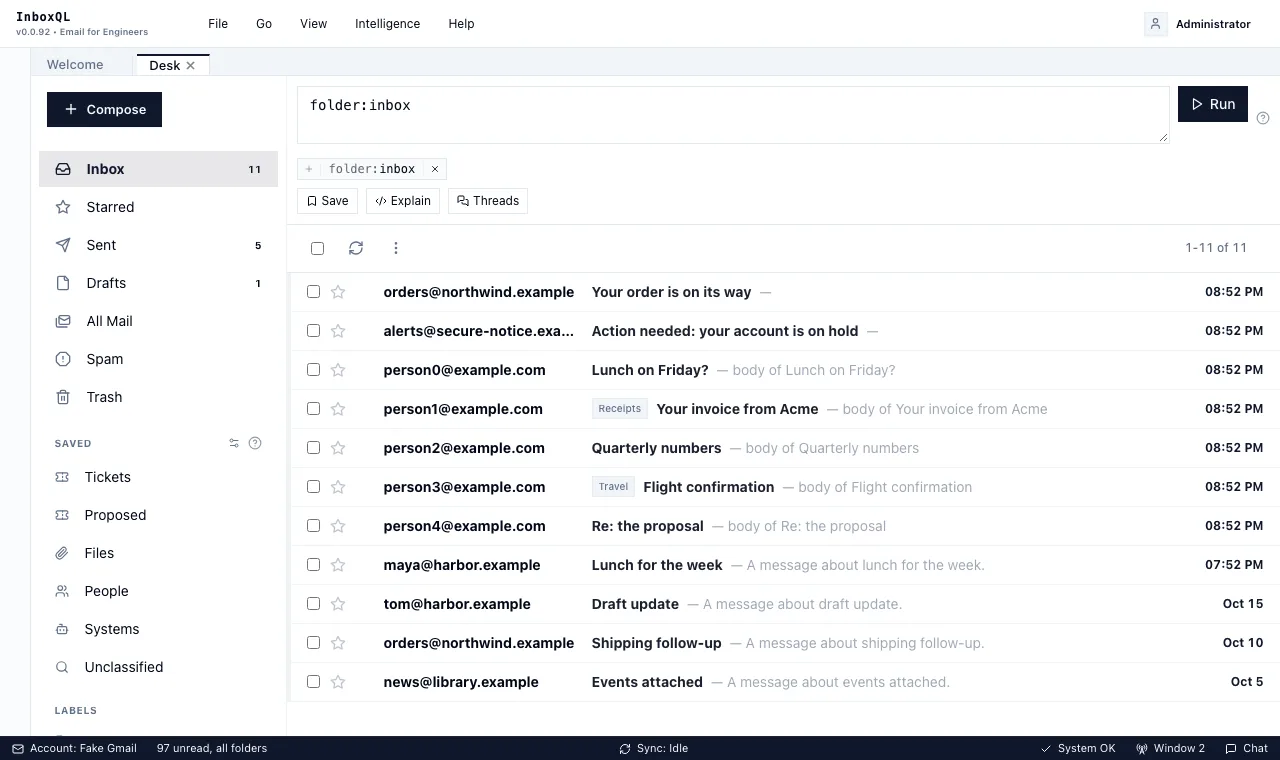The image size is (1280, 760).
Task: Star the Events attached email
Action: [x=338, y=682]
